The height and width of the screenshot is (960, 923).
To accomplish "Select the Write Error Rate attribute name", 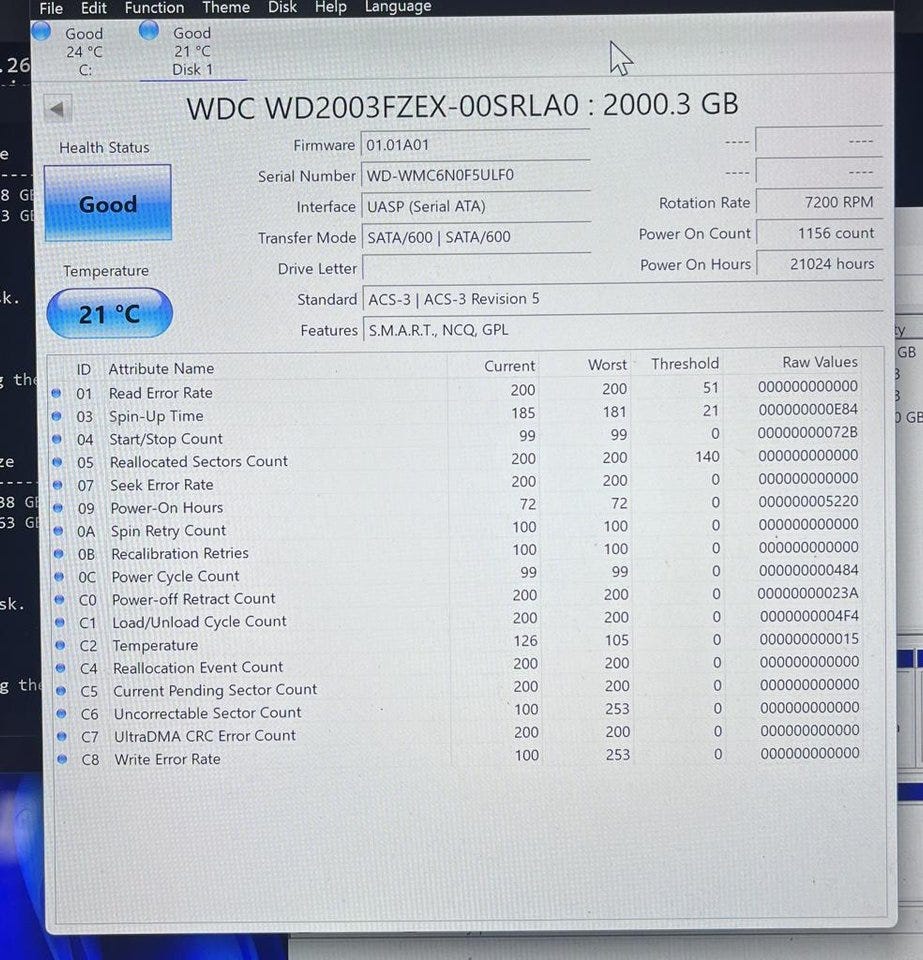I will [x=168, y=759].
